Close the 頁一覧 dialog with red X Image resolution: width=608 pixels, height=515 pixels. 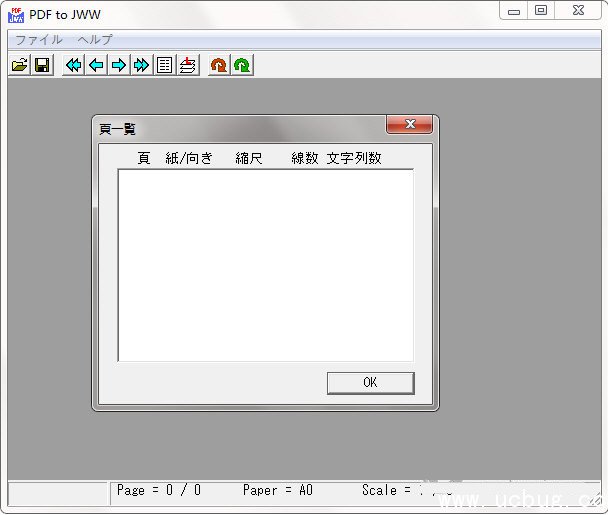pyautogui.click(x=410, y=125)
